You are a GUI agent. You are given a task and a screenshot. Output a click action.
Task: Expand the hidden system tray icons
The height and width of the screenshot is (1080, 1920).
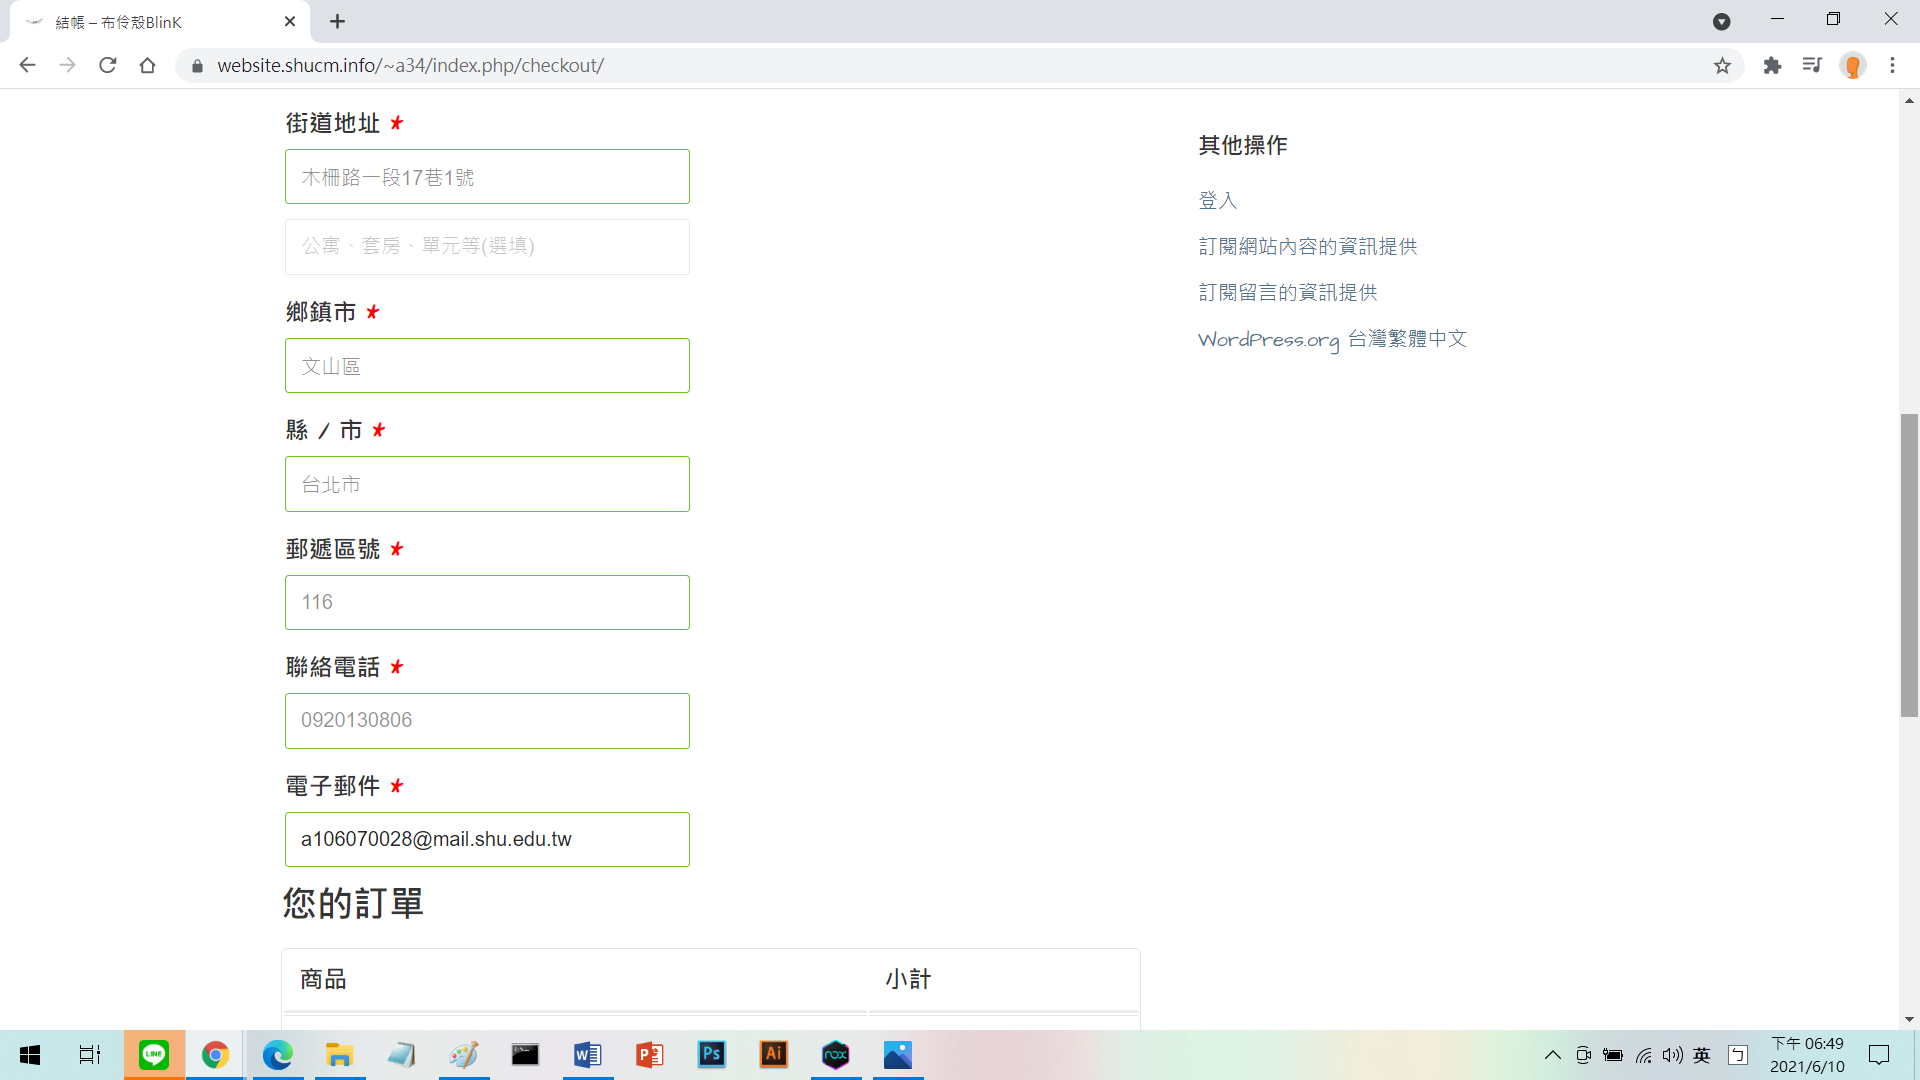click(1552, 1055)
